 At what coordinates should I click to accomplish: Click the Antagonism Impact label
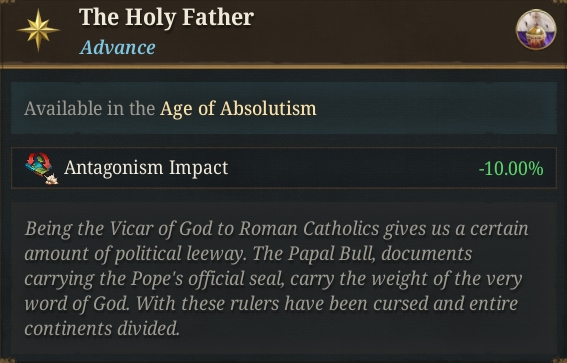146,168
